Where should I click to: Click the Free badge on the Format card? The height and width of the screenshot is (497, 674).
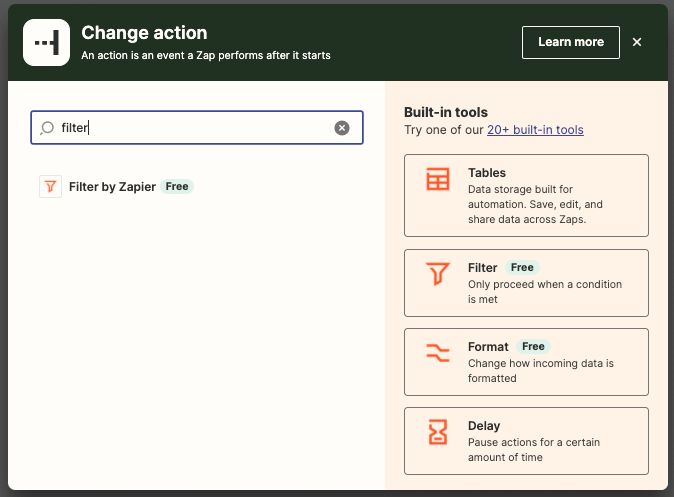coord(533,347)
